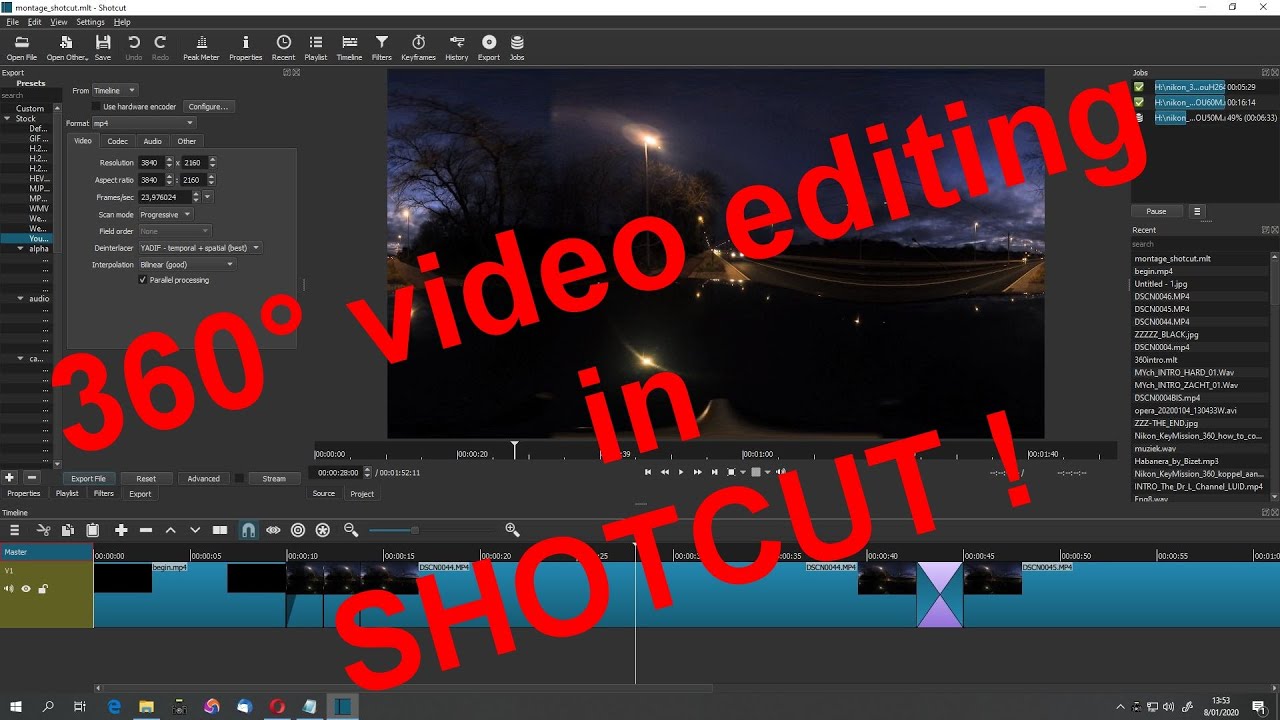The width and height of the screenshot is (1280, 720).
Task: Show the Peak Meter panel
Action: point(201,48)
